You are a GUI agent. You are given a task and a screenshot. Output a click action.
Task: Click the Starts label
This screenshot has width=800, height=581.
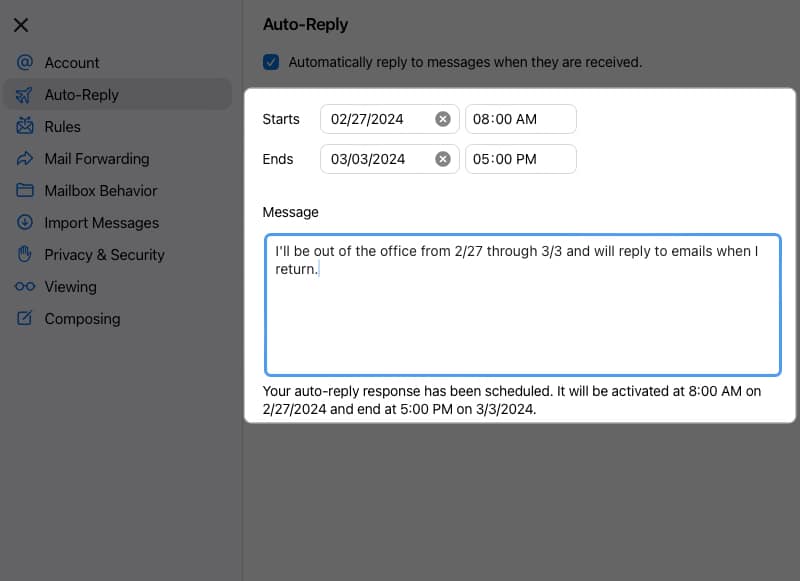point(281,119)
